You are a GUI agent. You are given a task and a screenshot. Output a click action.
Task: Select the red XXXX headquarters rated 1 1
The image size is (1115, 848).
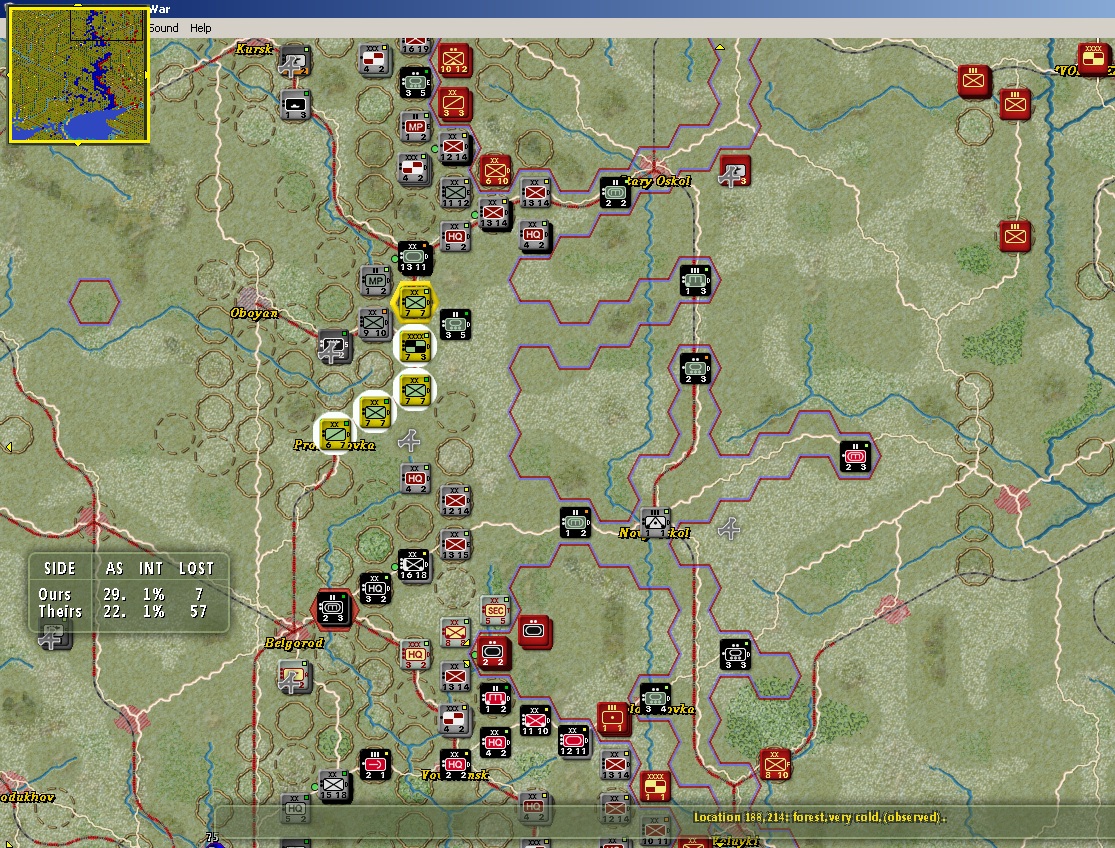coord(655,786)
